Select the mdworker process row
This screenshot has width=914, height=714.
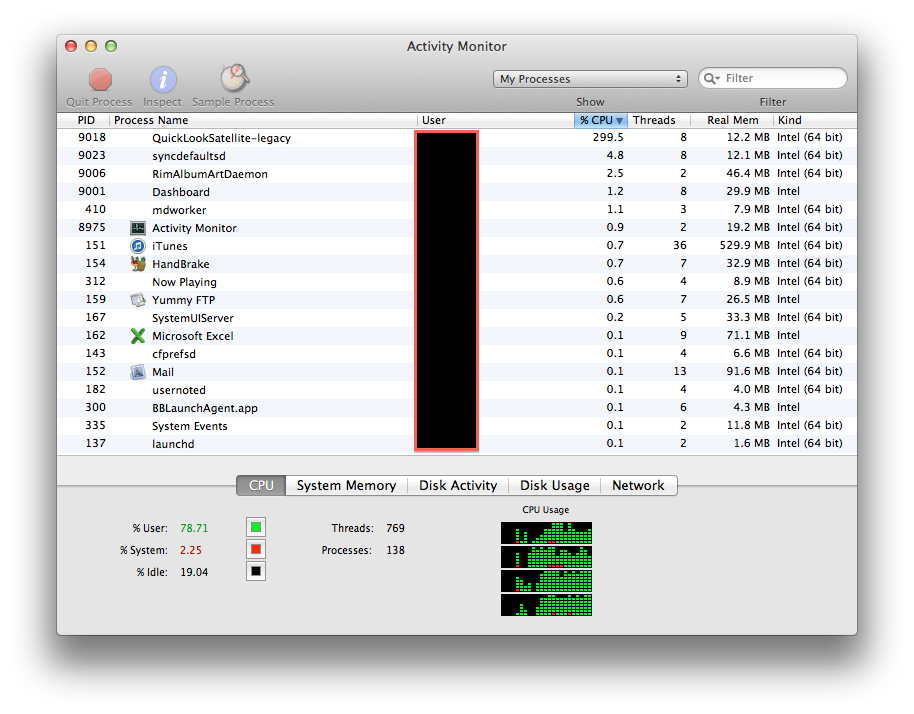coord(457,210)
